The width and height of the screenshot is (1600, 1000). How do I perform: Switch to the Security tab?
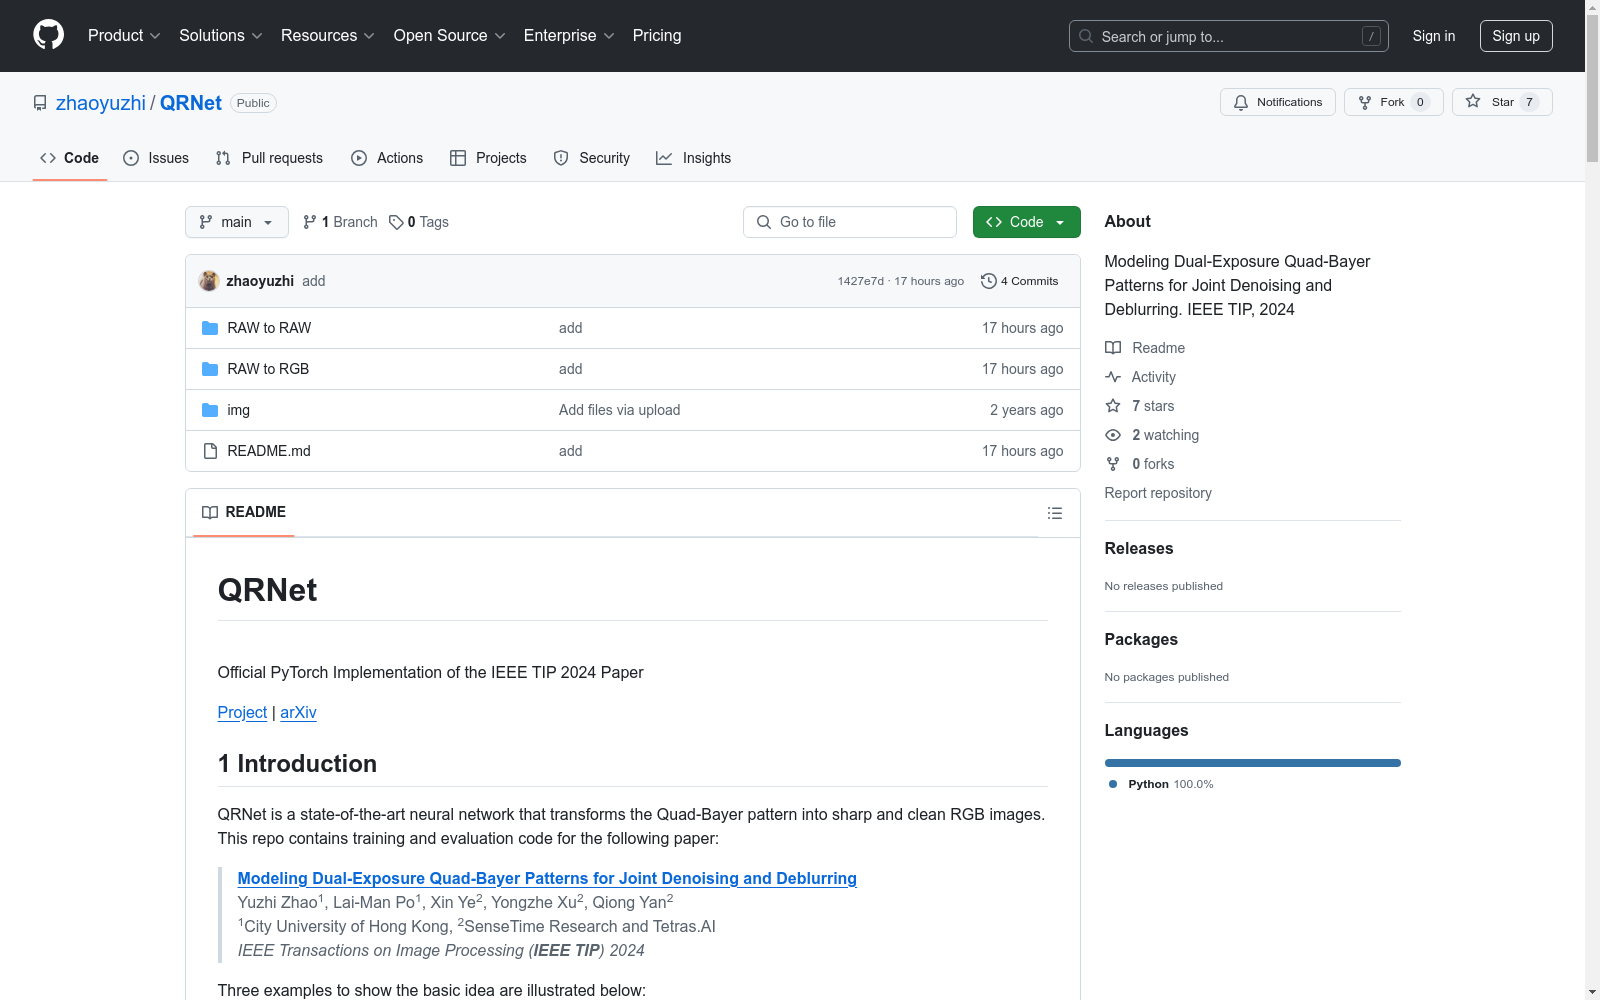592,158
